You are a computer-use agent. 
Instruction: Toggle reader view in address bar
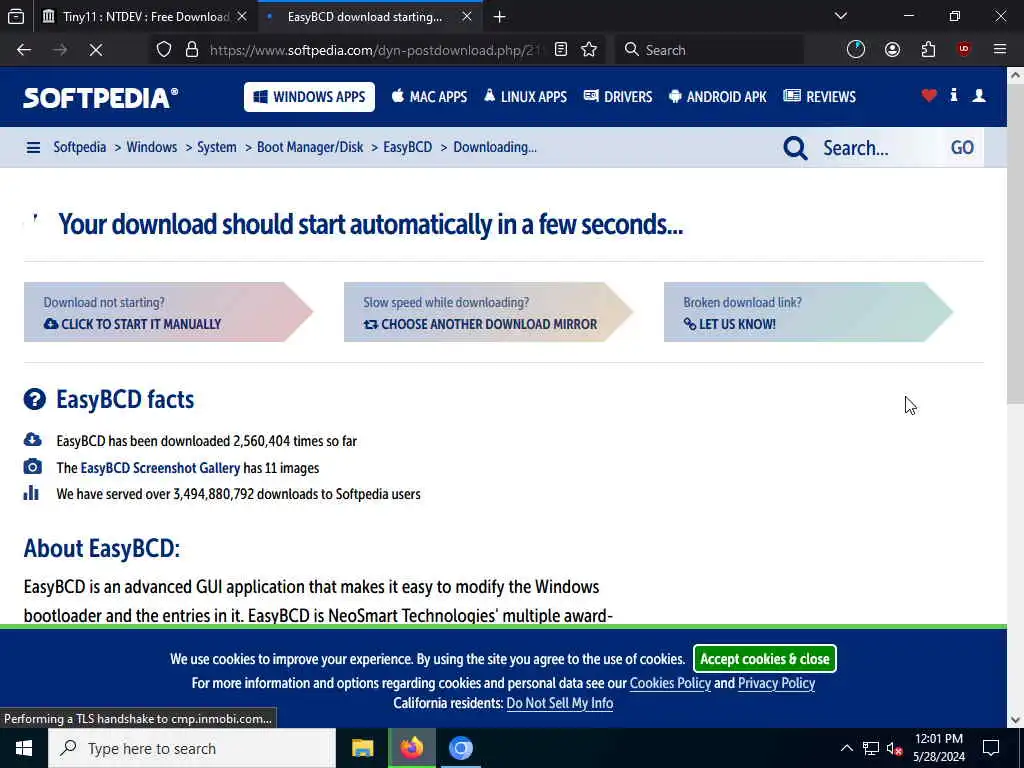click(561, 50)
